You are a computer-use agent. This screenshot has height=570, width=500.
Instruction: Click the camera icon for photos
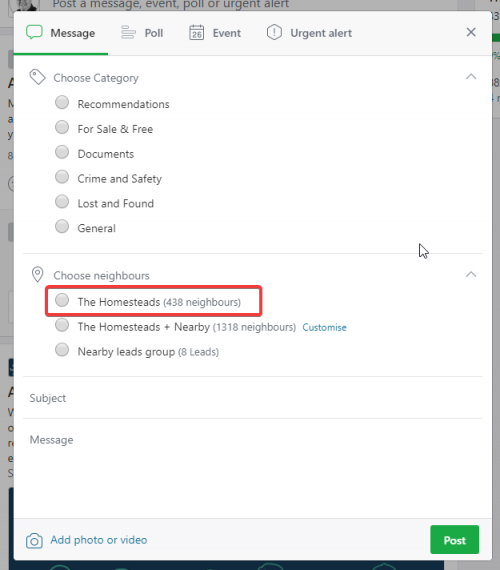coord(34,541)
